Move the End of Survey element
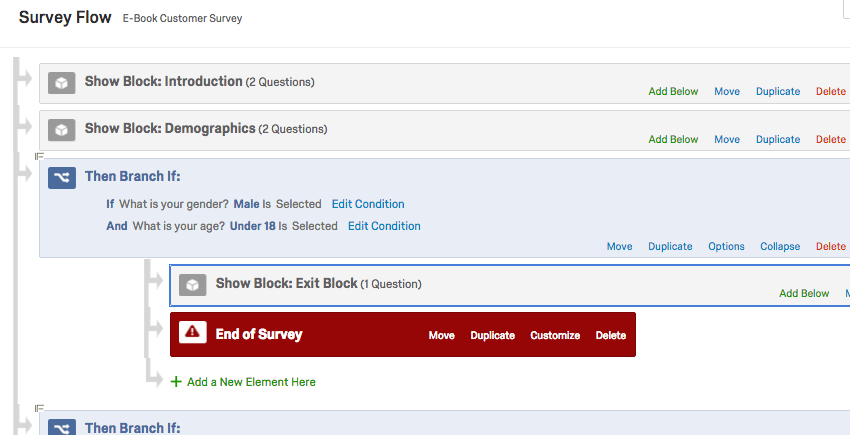This screenshot has height=435, width=850. [442, 336]
